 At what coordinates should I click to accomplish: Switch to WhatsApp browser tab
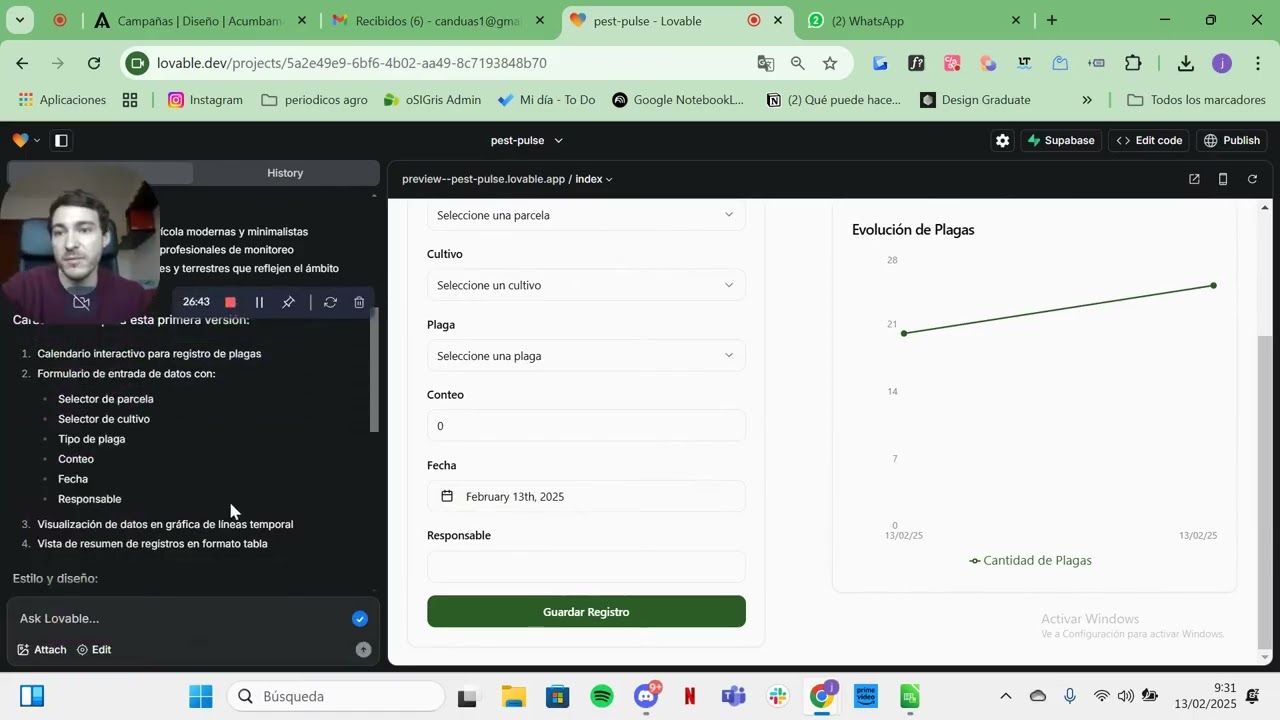[915, 20]
